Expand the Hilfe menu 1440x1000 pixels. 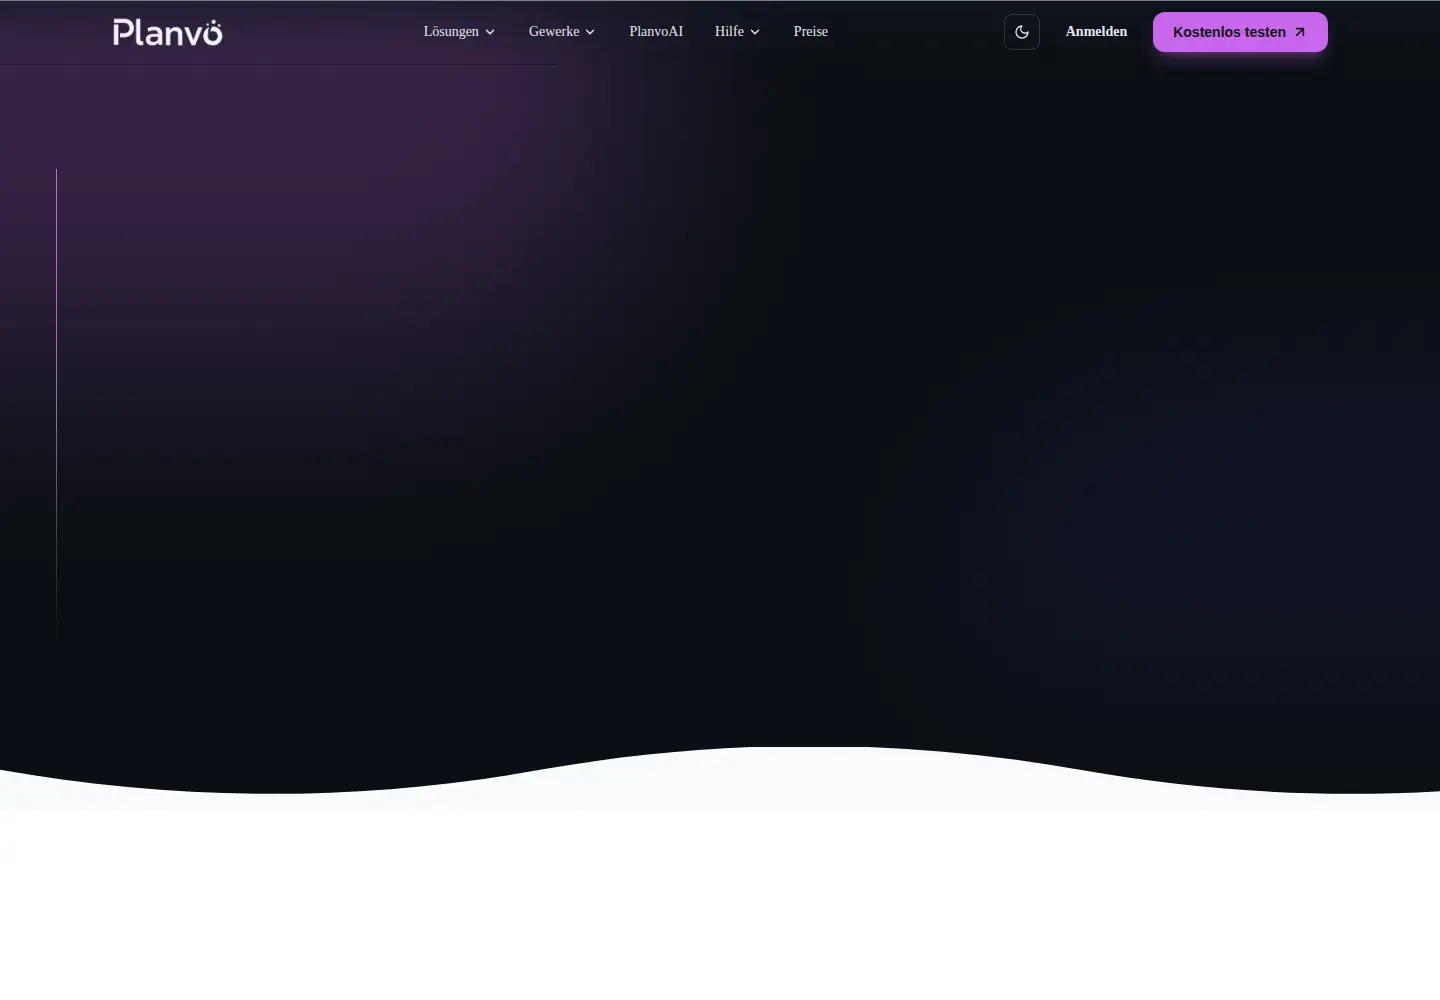tap(737, 32)
